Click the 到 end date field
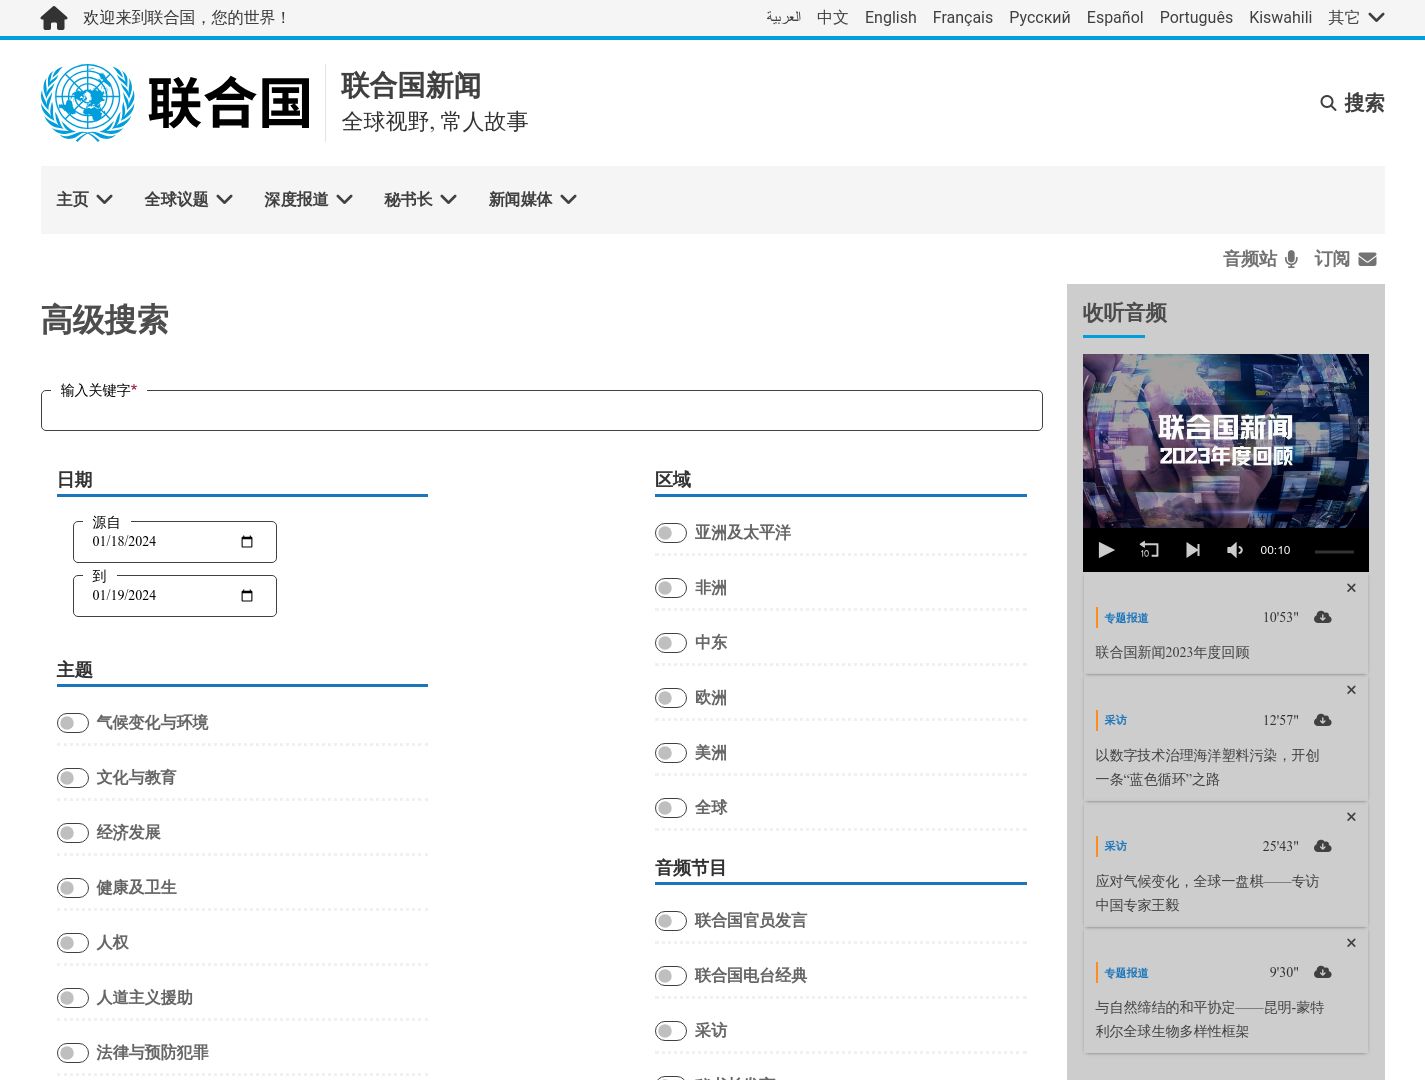This screenshot has height=1080, width=1425. (x=175, y=596)
